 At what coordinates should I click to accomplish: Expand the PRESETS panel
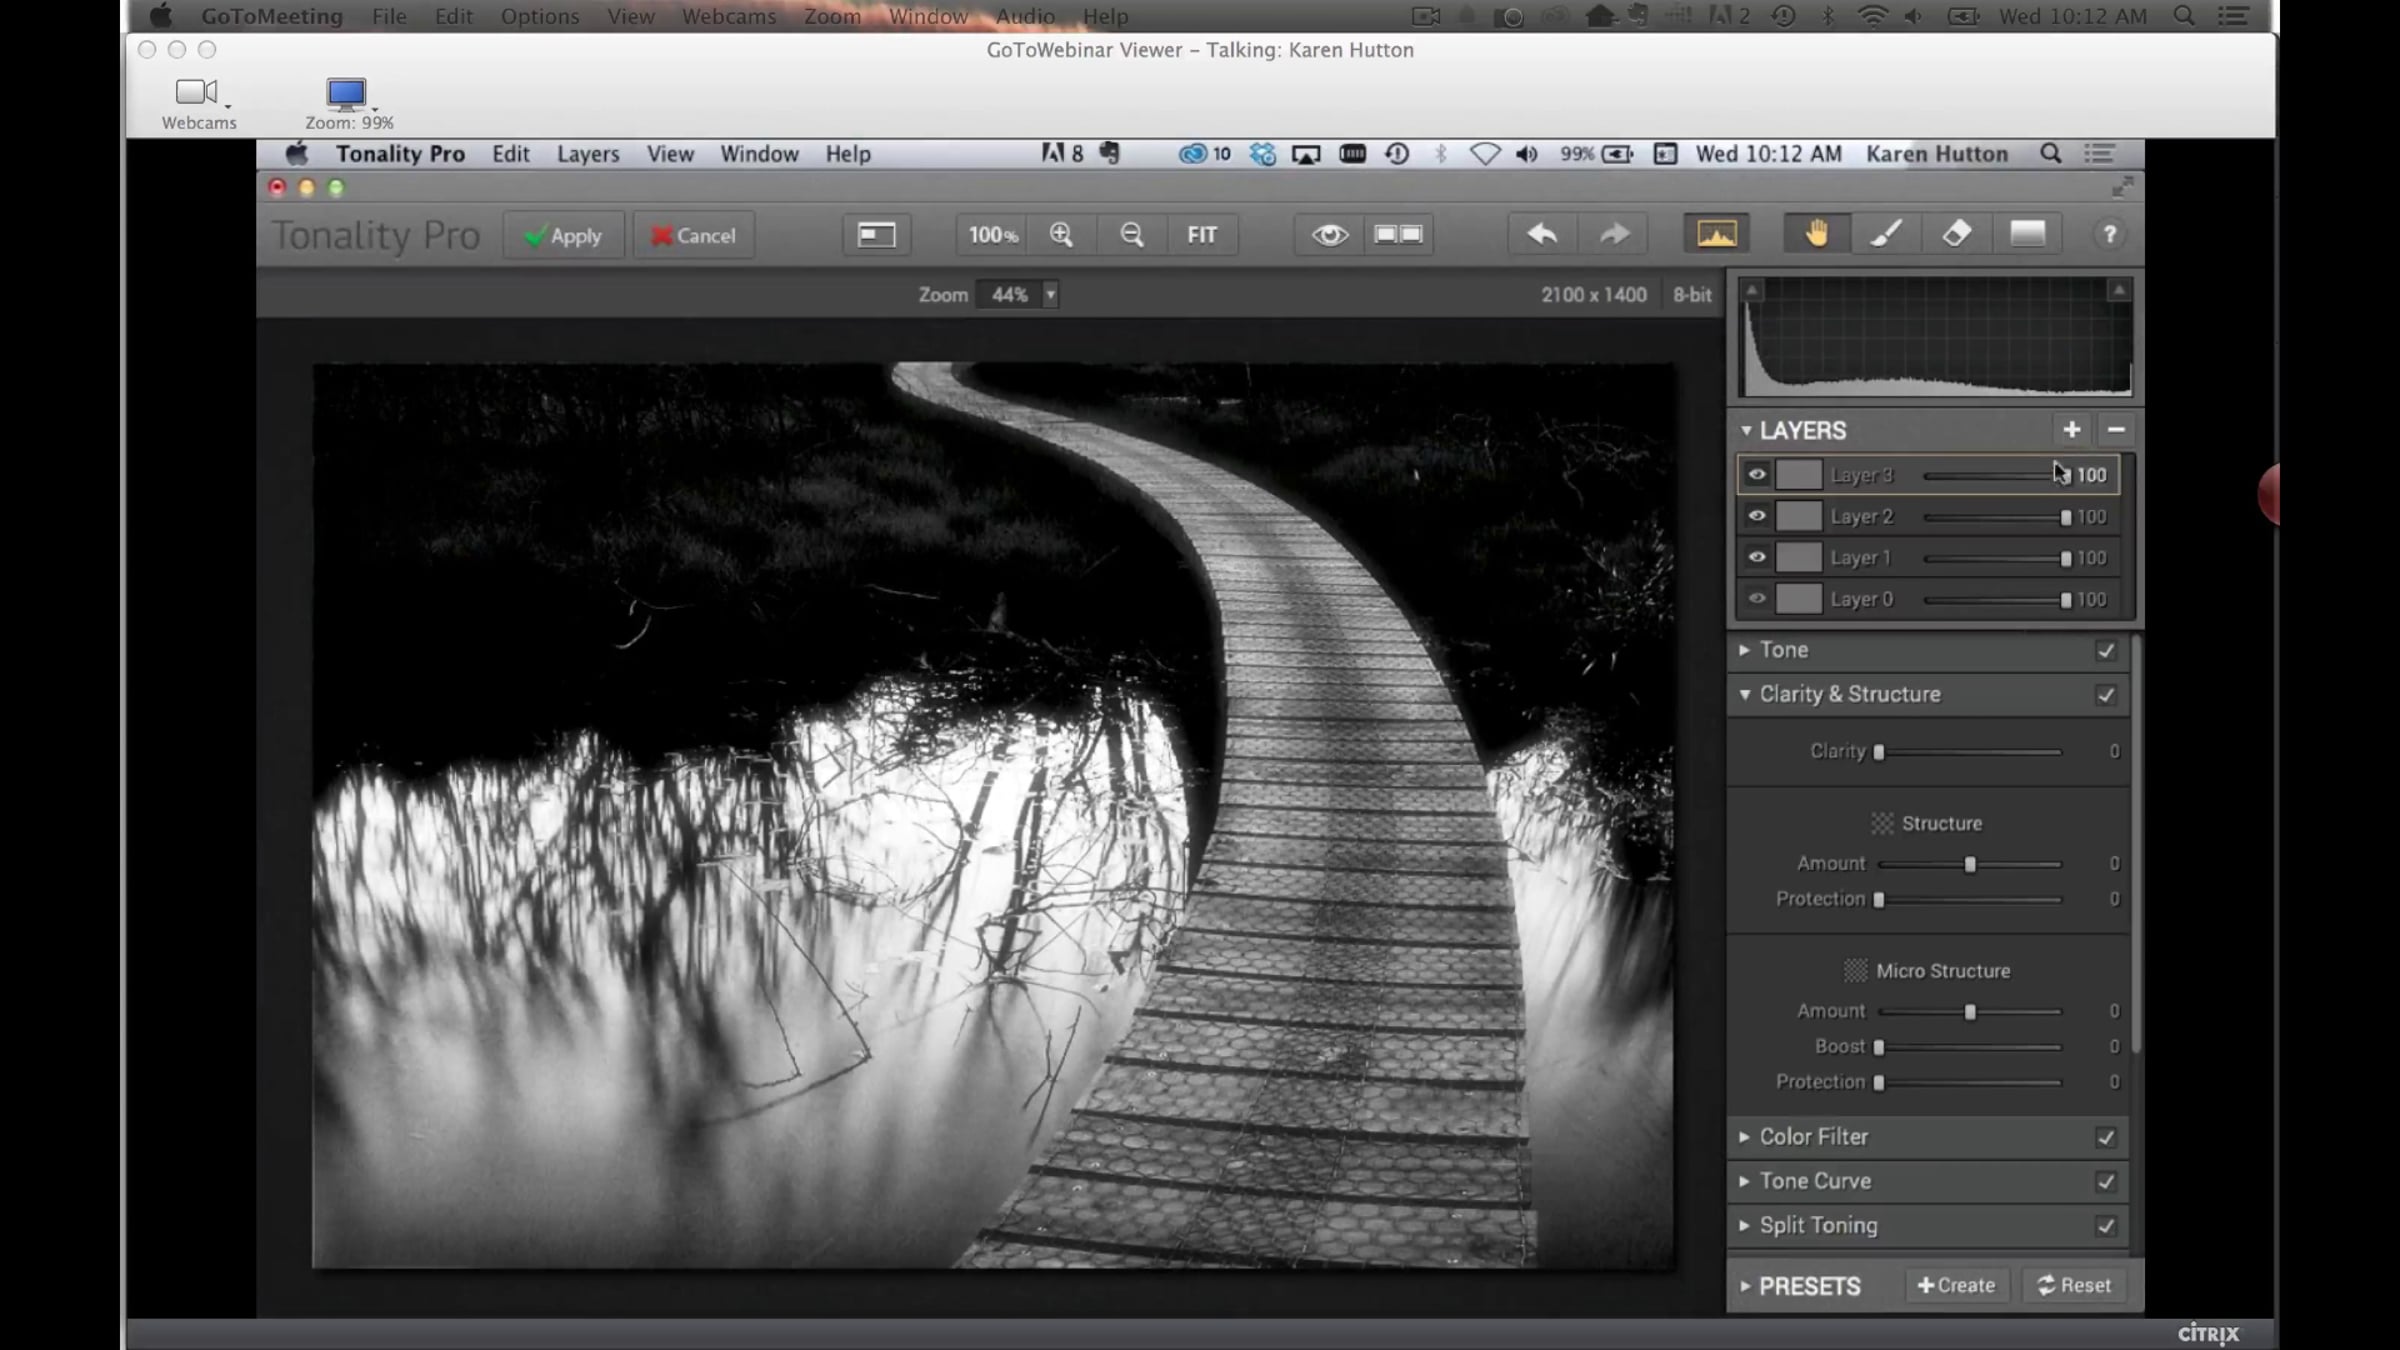pyautogui.click(x=1745, y=1286)
